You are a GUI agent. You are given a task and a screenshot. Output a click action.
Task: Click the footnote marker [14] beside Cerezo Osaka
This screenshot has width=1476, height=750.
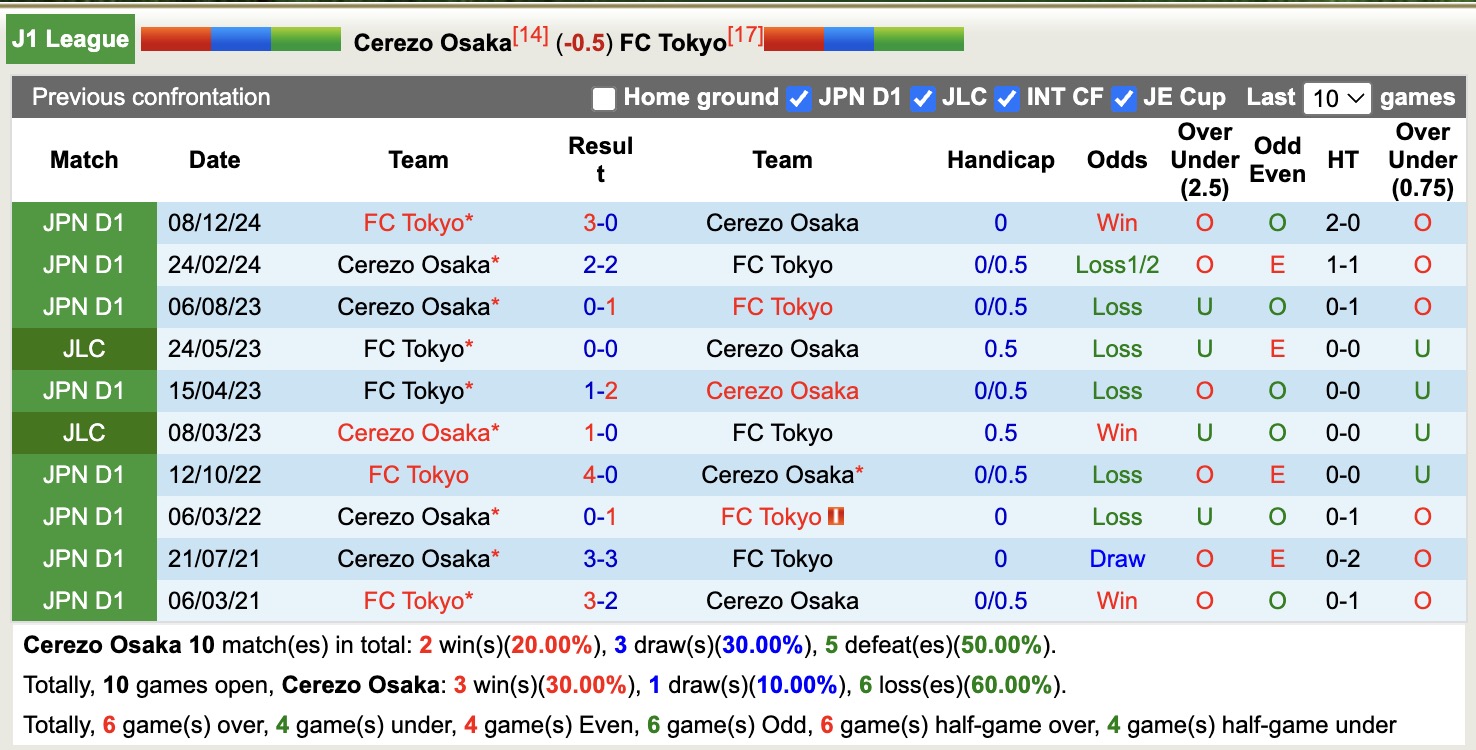point(533,32)
